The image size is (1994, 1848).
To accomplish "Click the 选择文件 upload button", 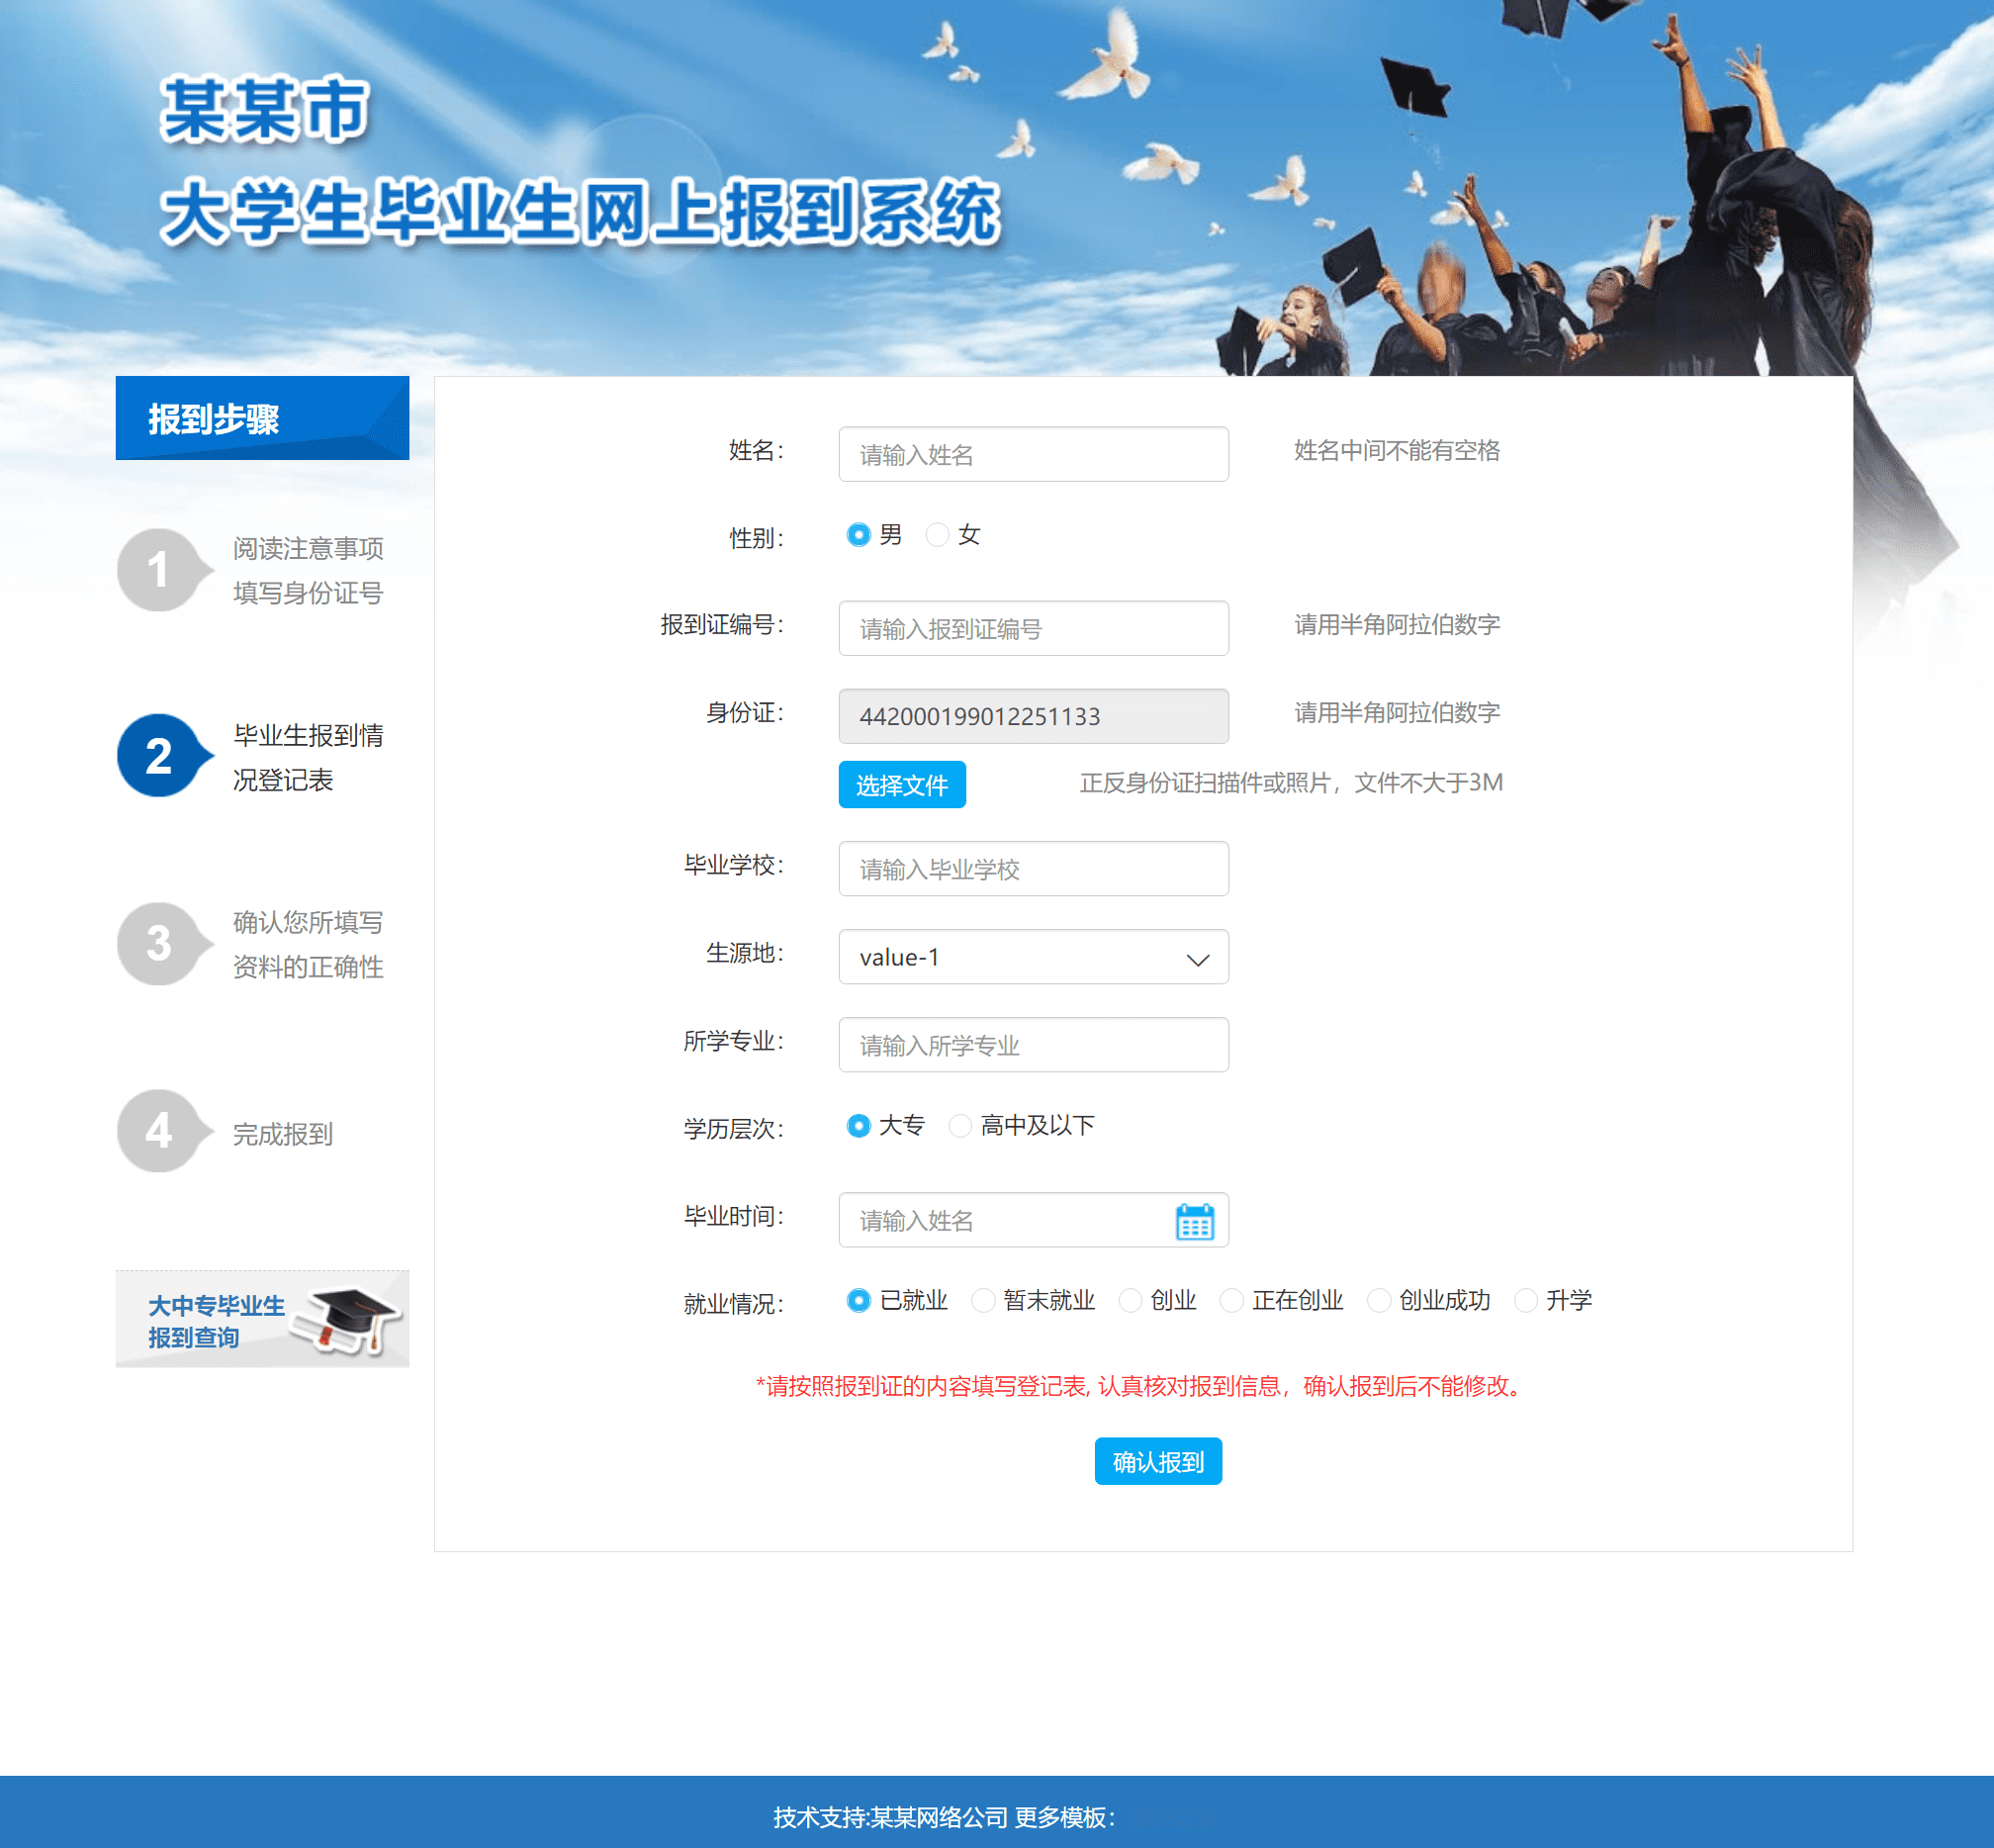I will point(902,785).
